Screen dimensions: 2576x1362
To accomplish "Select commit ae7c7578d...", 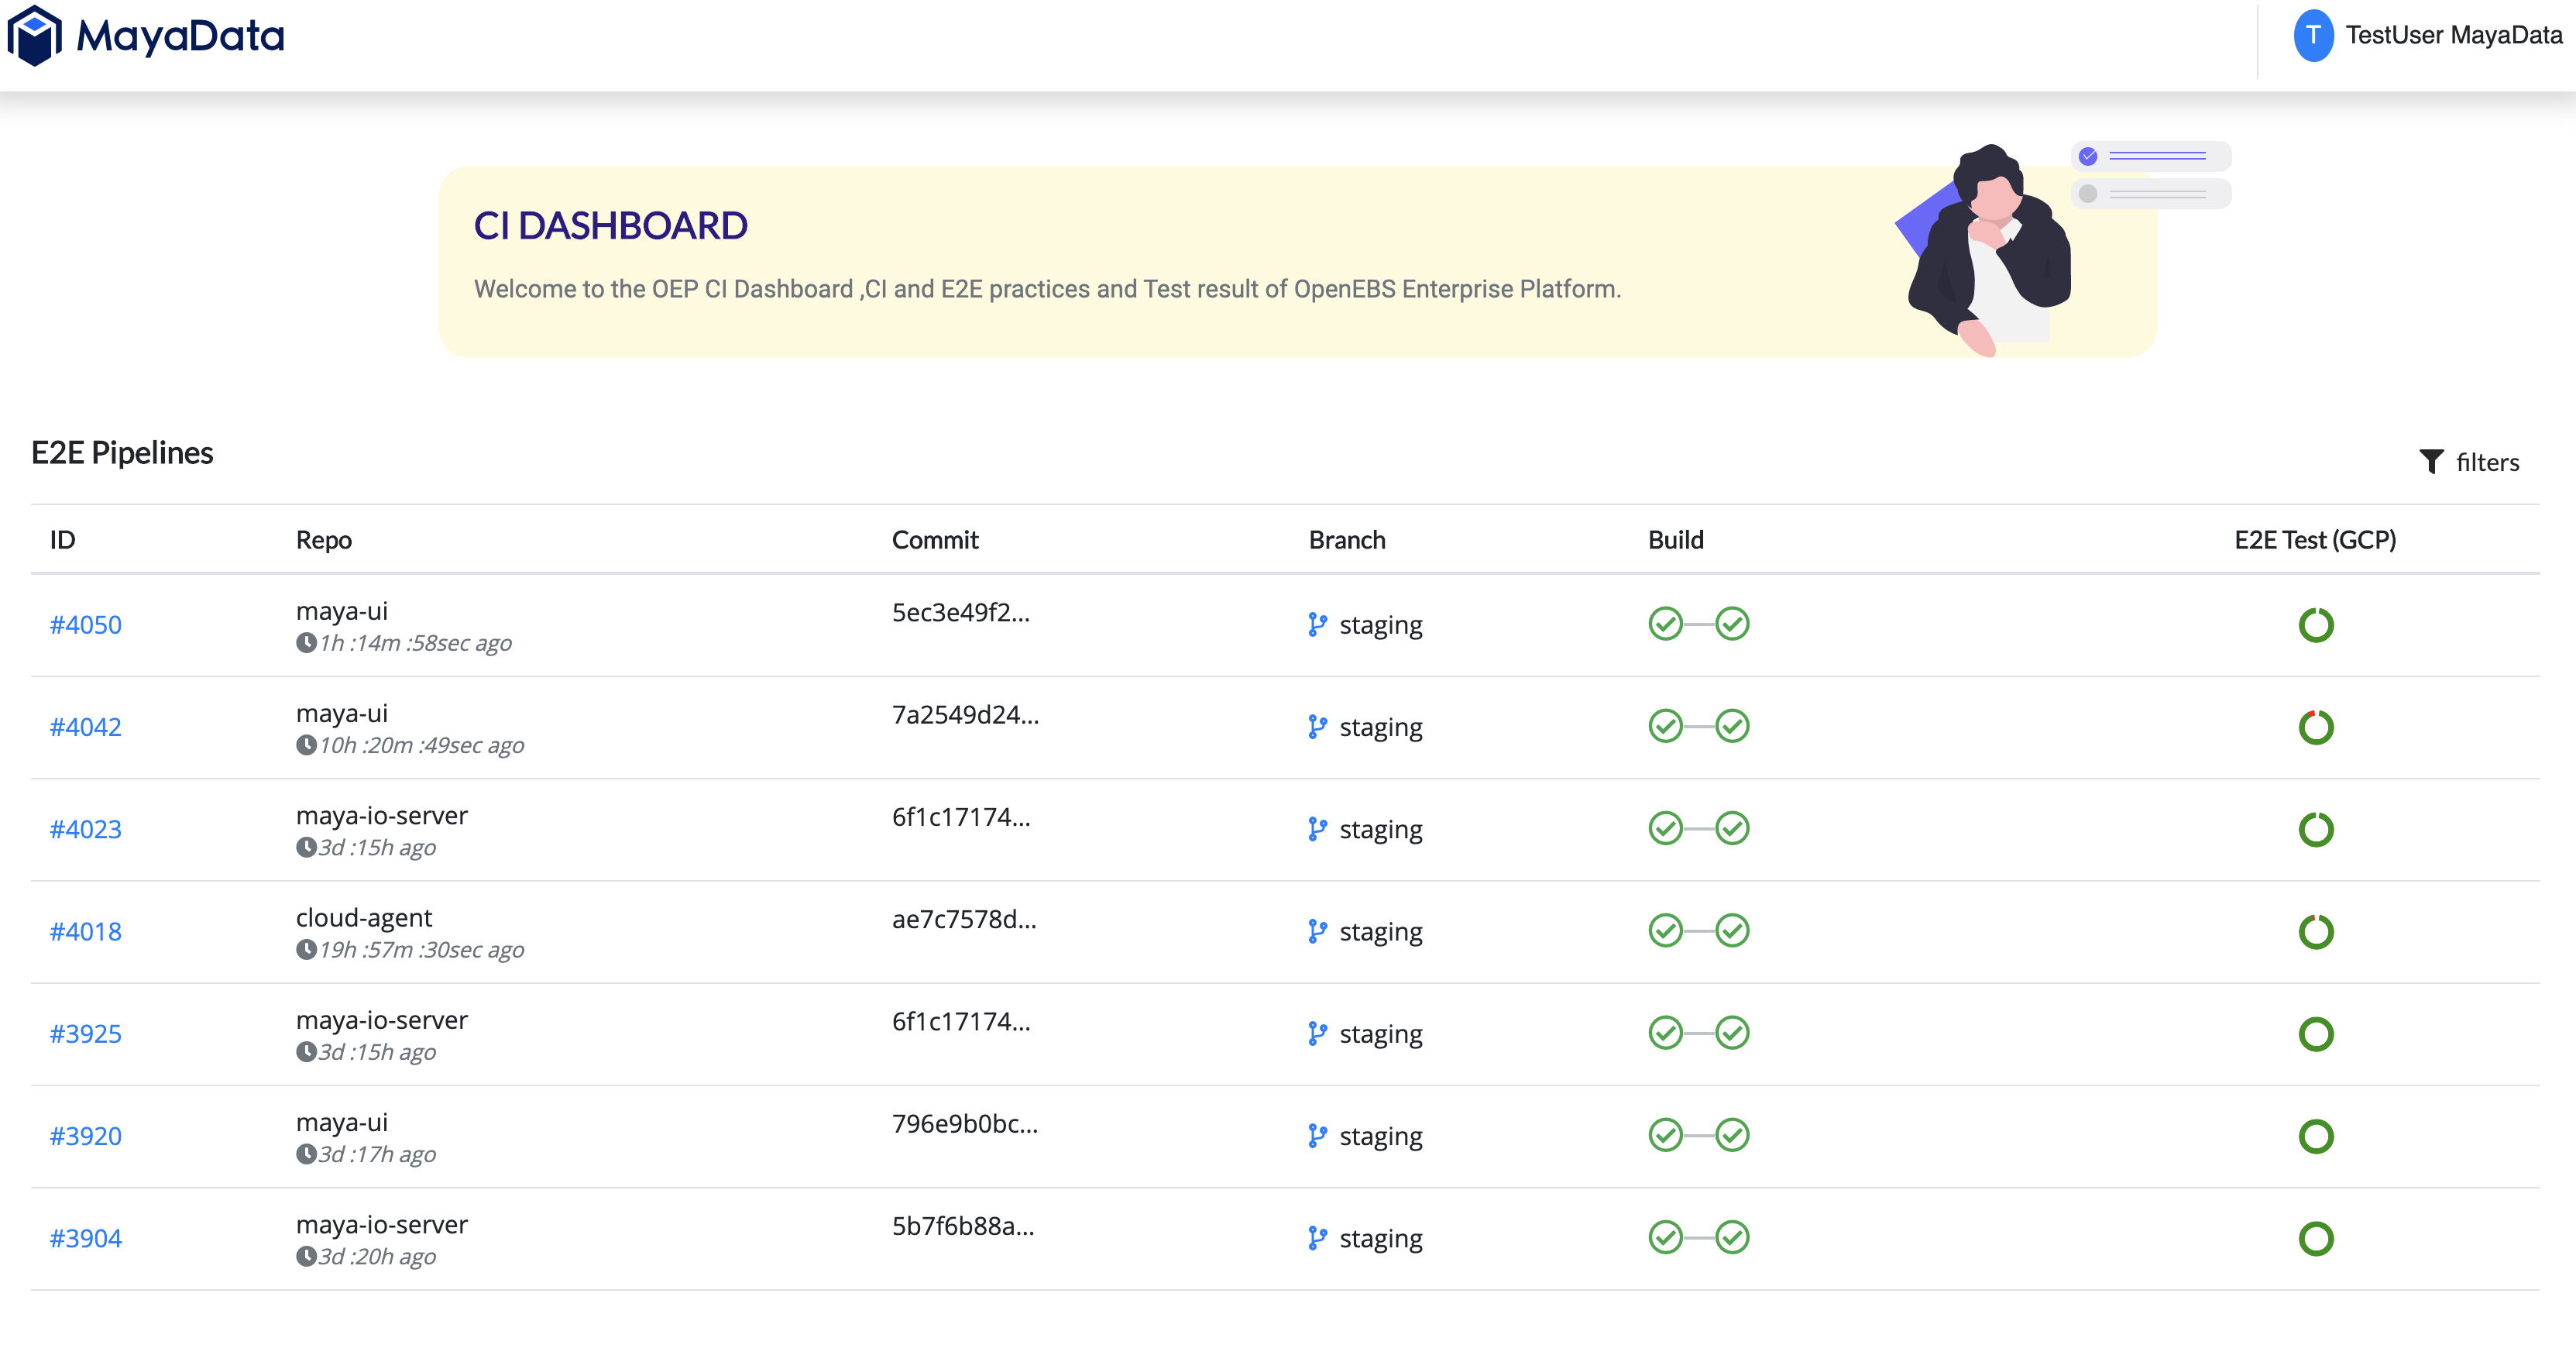I will (964, 919).
